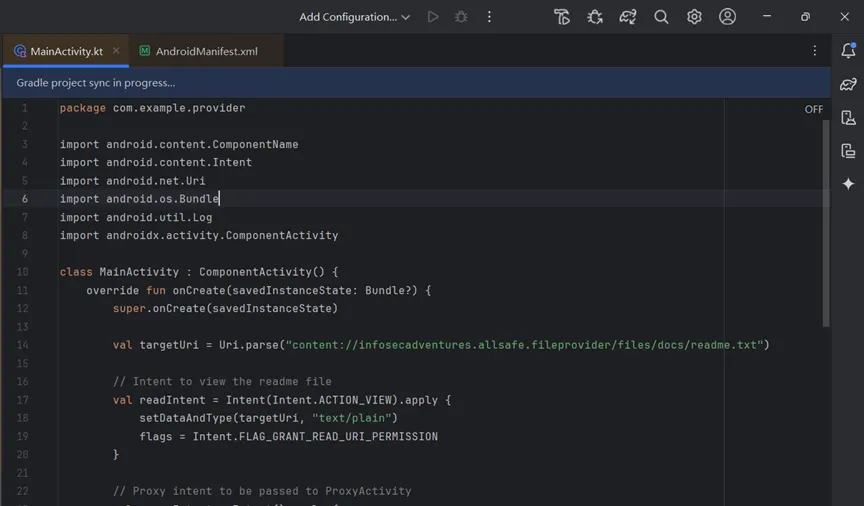Open the Notifications bell panel
This screenshot has width=864, height=506.
pos(848,51)
